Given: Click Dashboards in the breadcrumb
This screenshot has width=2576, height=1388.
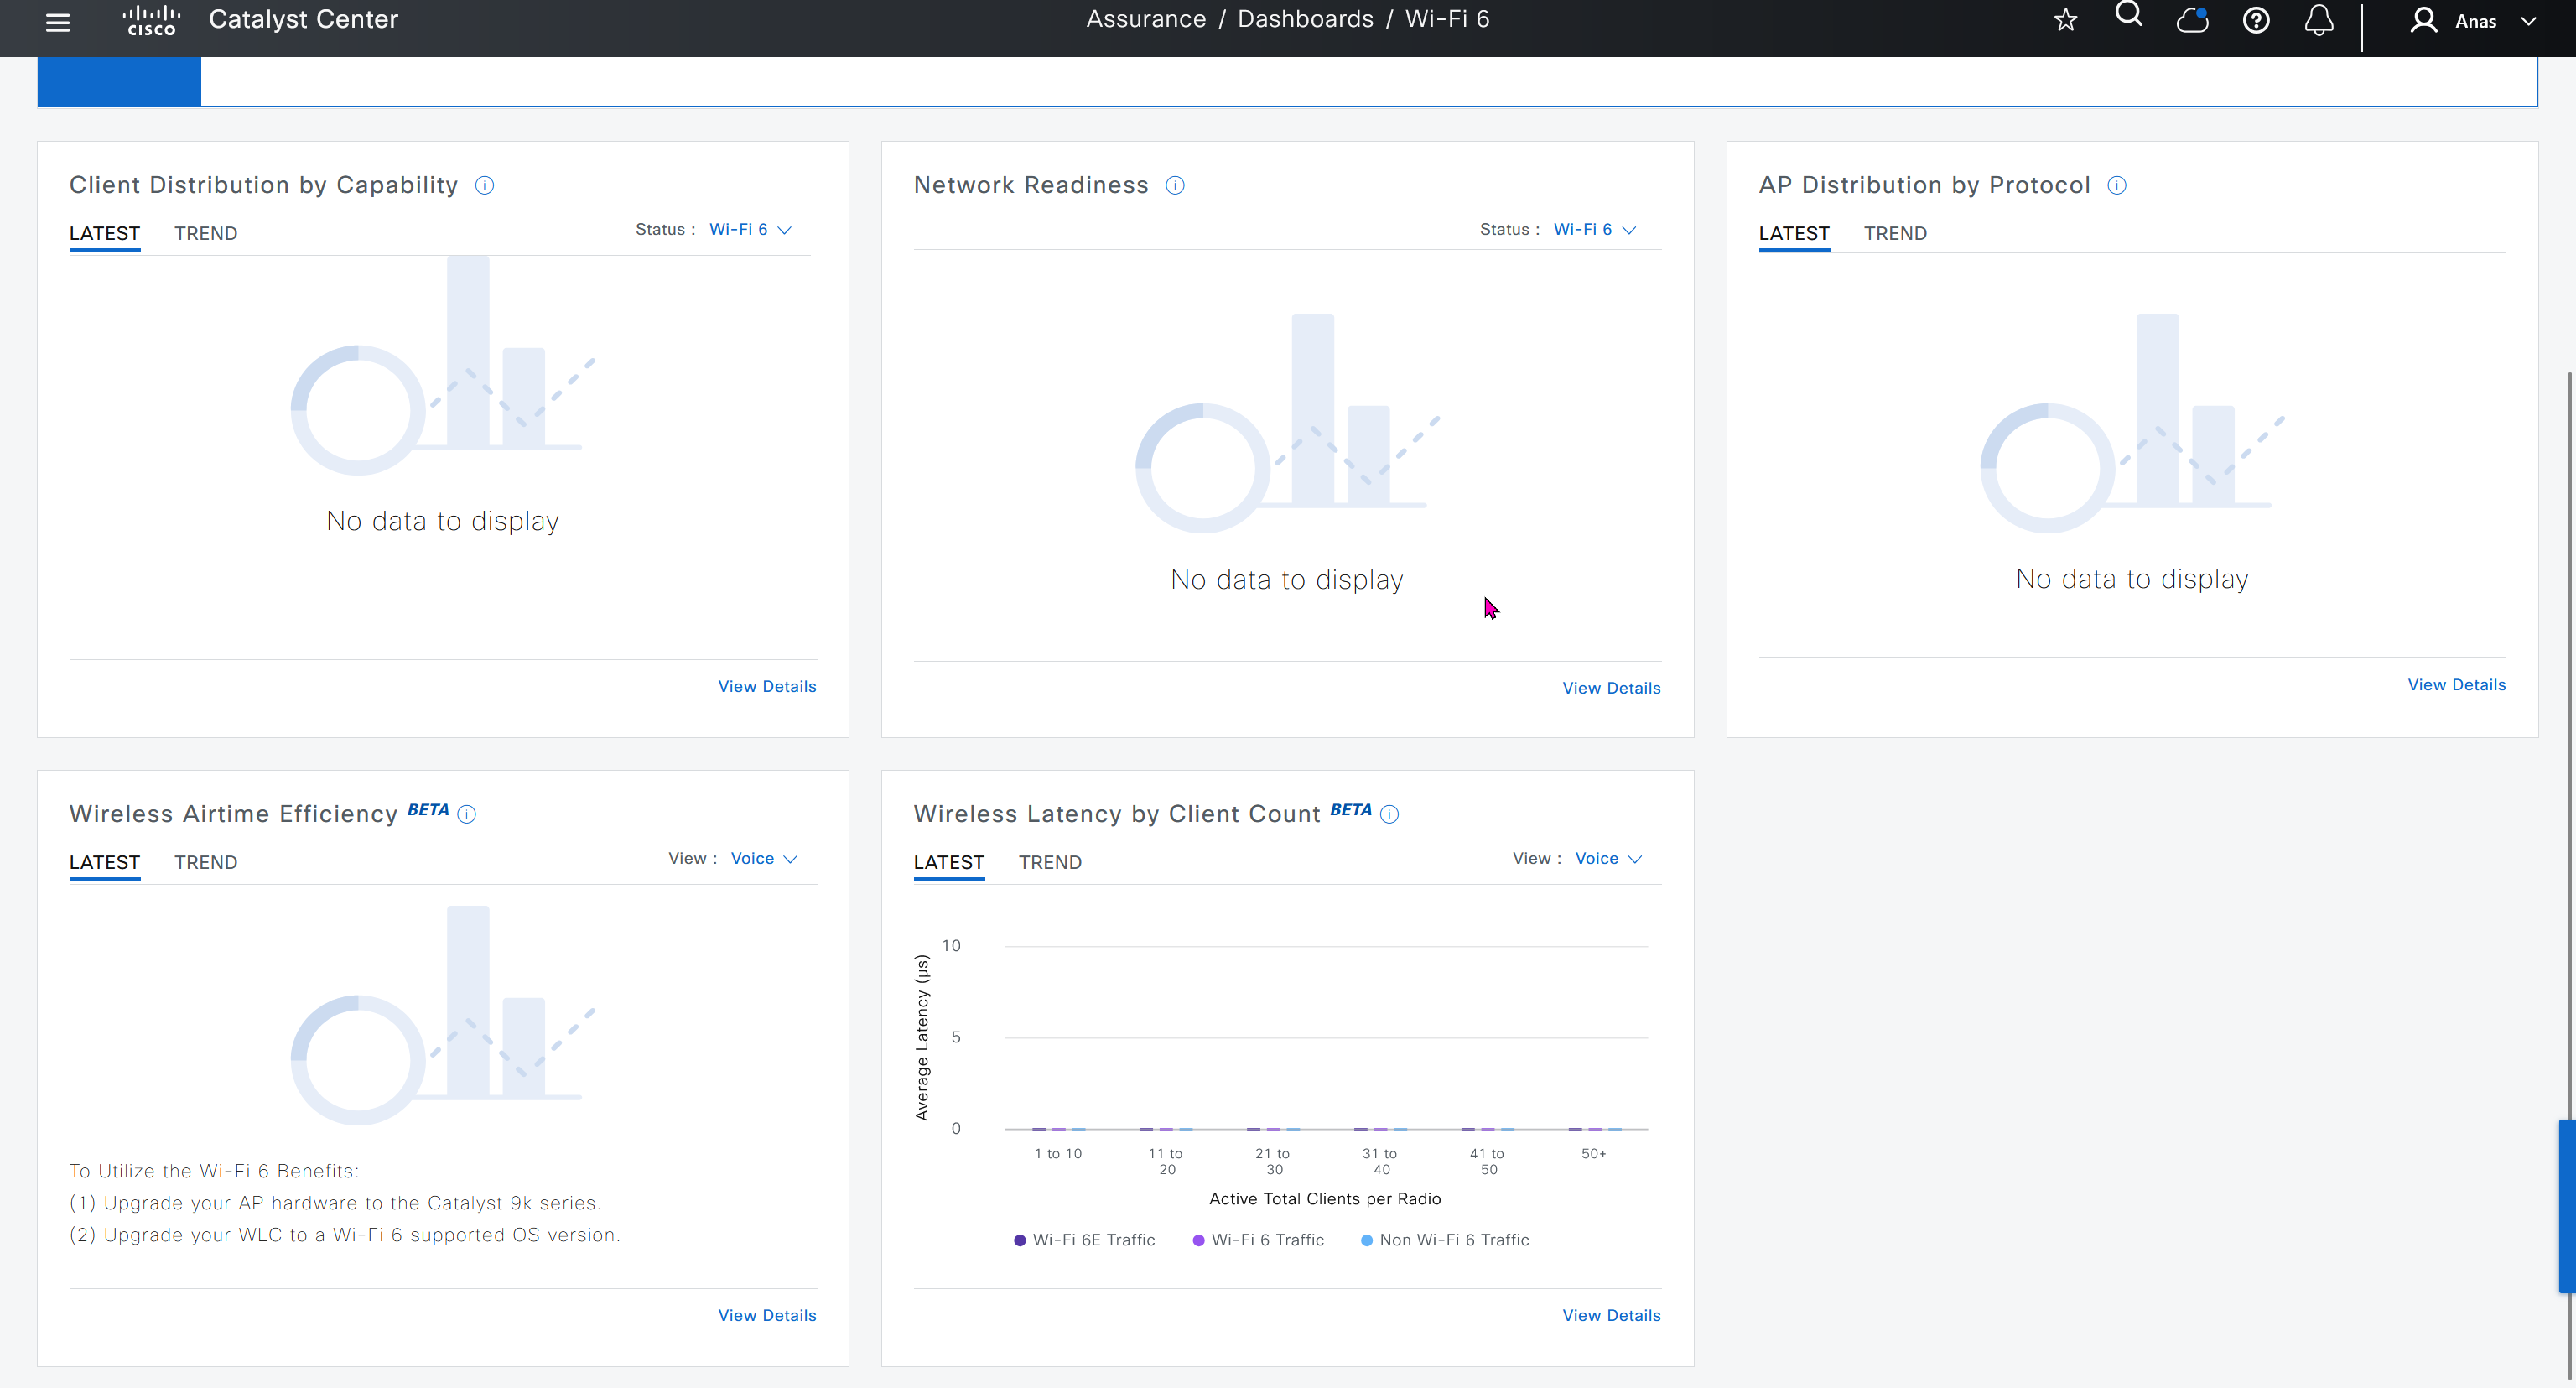Looking at the screenshot, I should 1305,20.
